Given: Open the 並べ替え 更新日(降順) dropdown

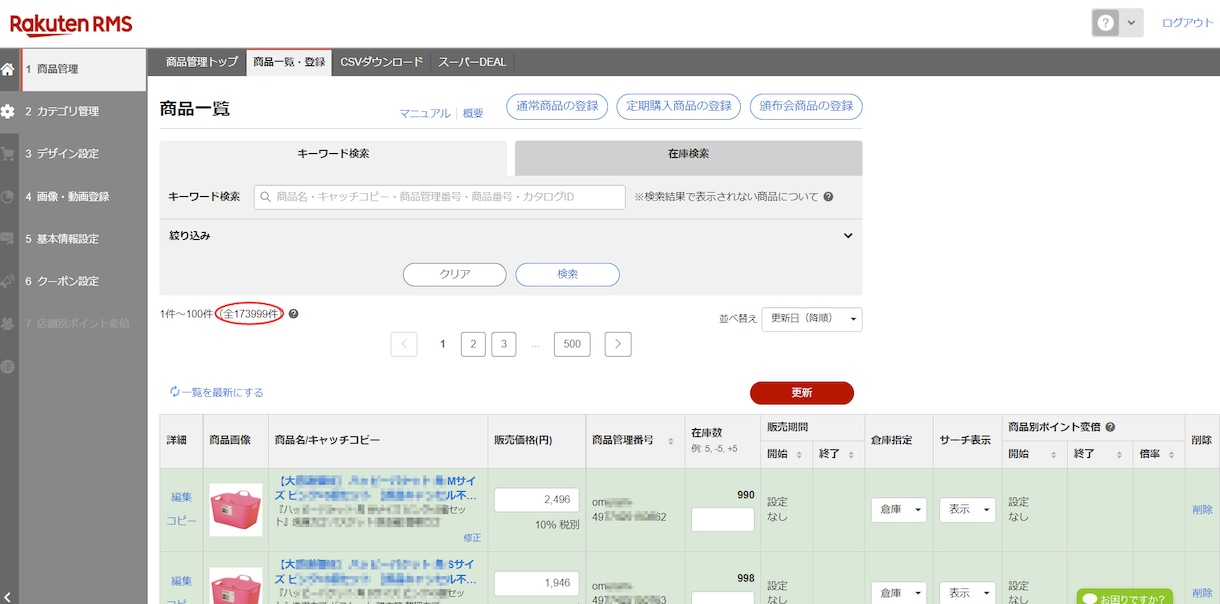Looking at the screenshot, I should 811,319.
